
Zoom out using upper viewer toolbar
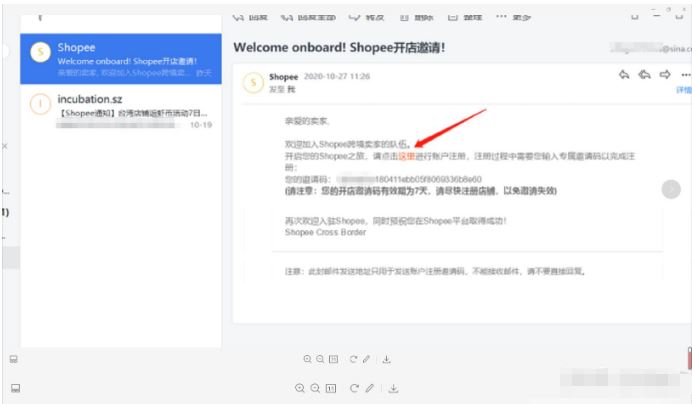tap(320, 359)
